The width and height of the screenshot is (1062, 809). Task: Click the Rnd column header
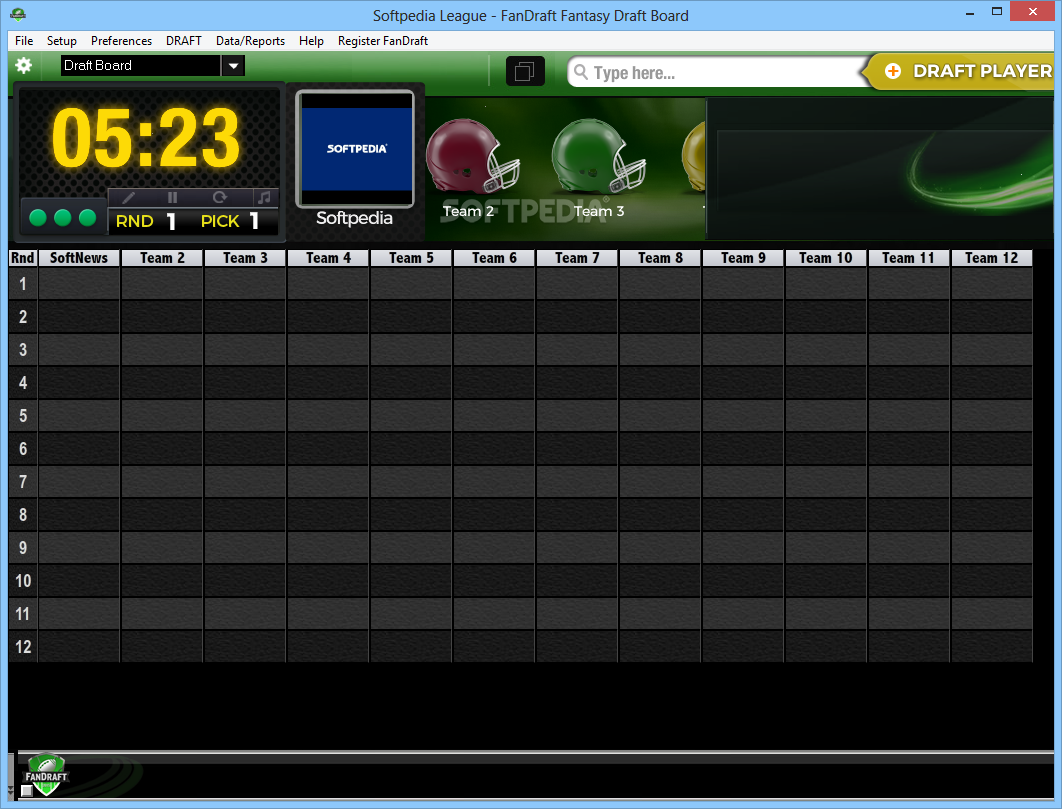pos(22,257)
